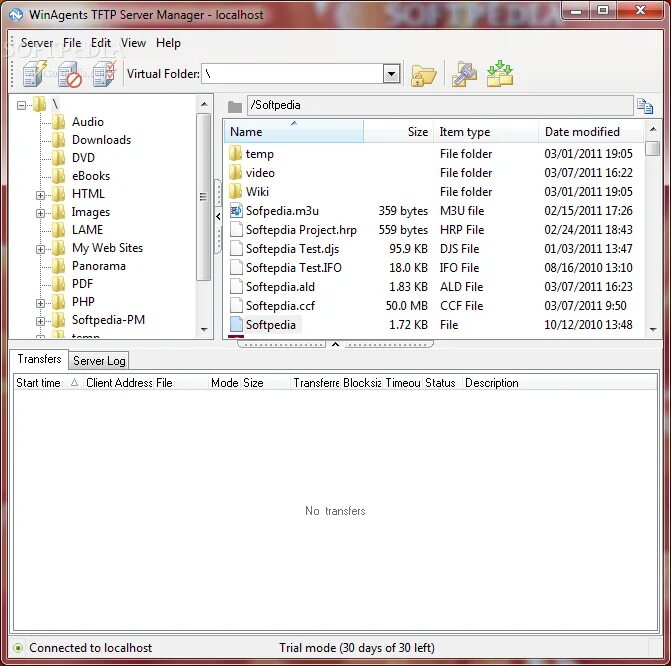The height and width of the screenshot is (666, 671).
Task: Open the Help menu
Action: [x=168, y=43]
